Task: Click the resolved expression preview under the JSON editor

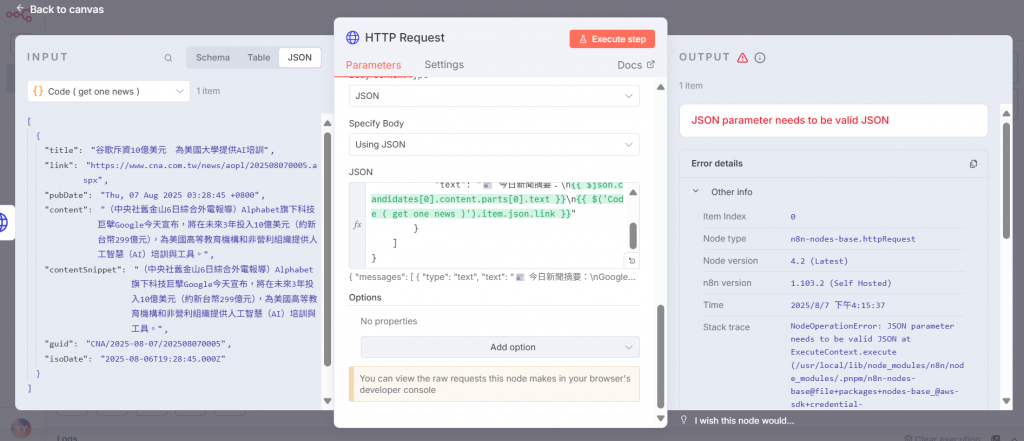Action: click(492, 277)
